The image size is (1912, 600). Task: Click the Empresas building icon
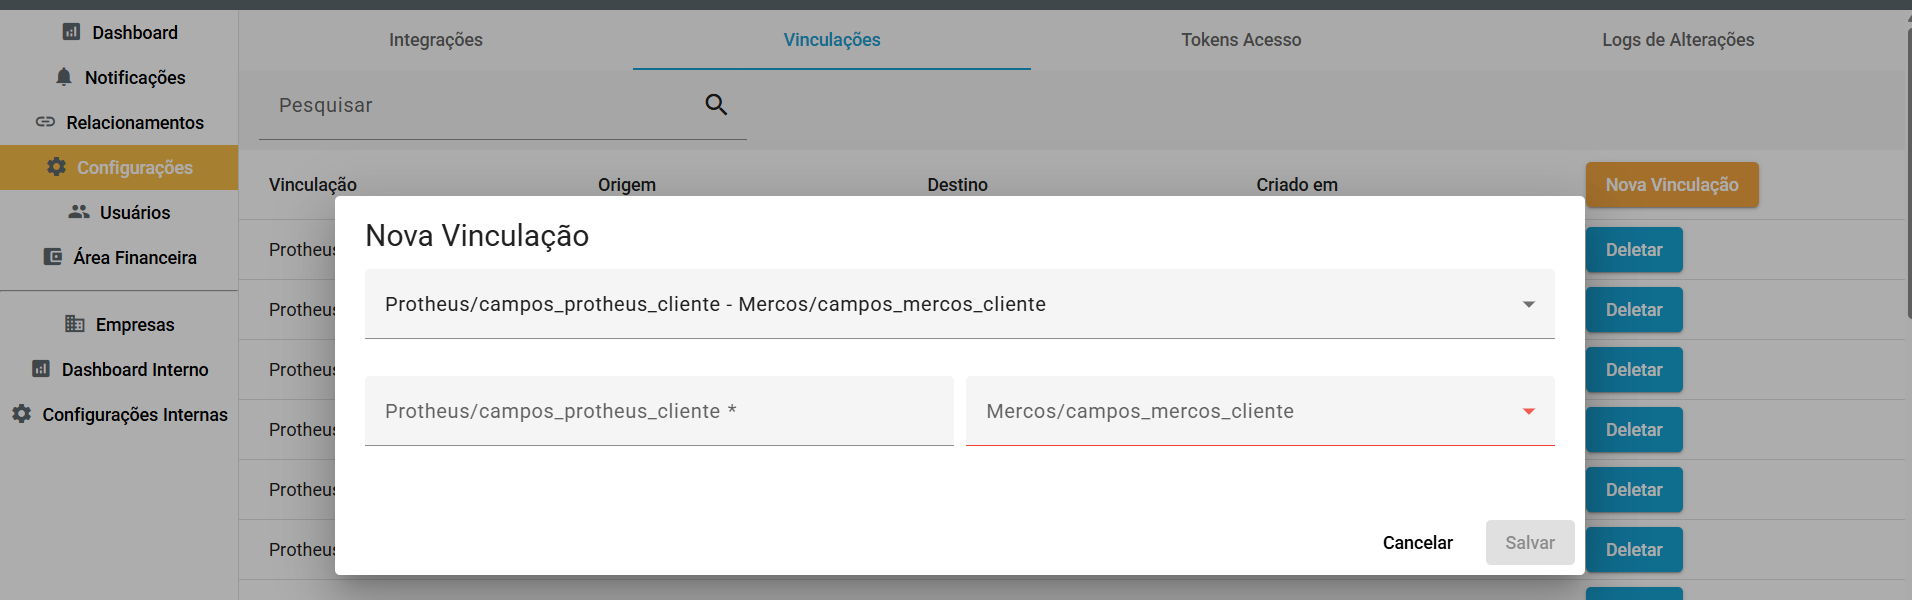tap(75, 324)
